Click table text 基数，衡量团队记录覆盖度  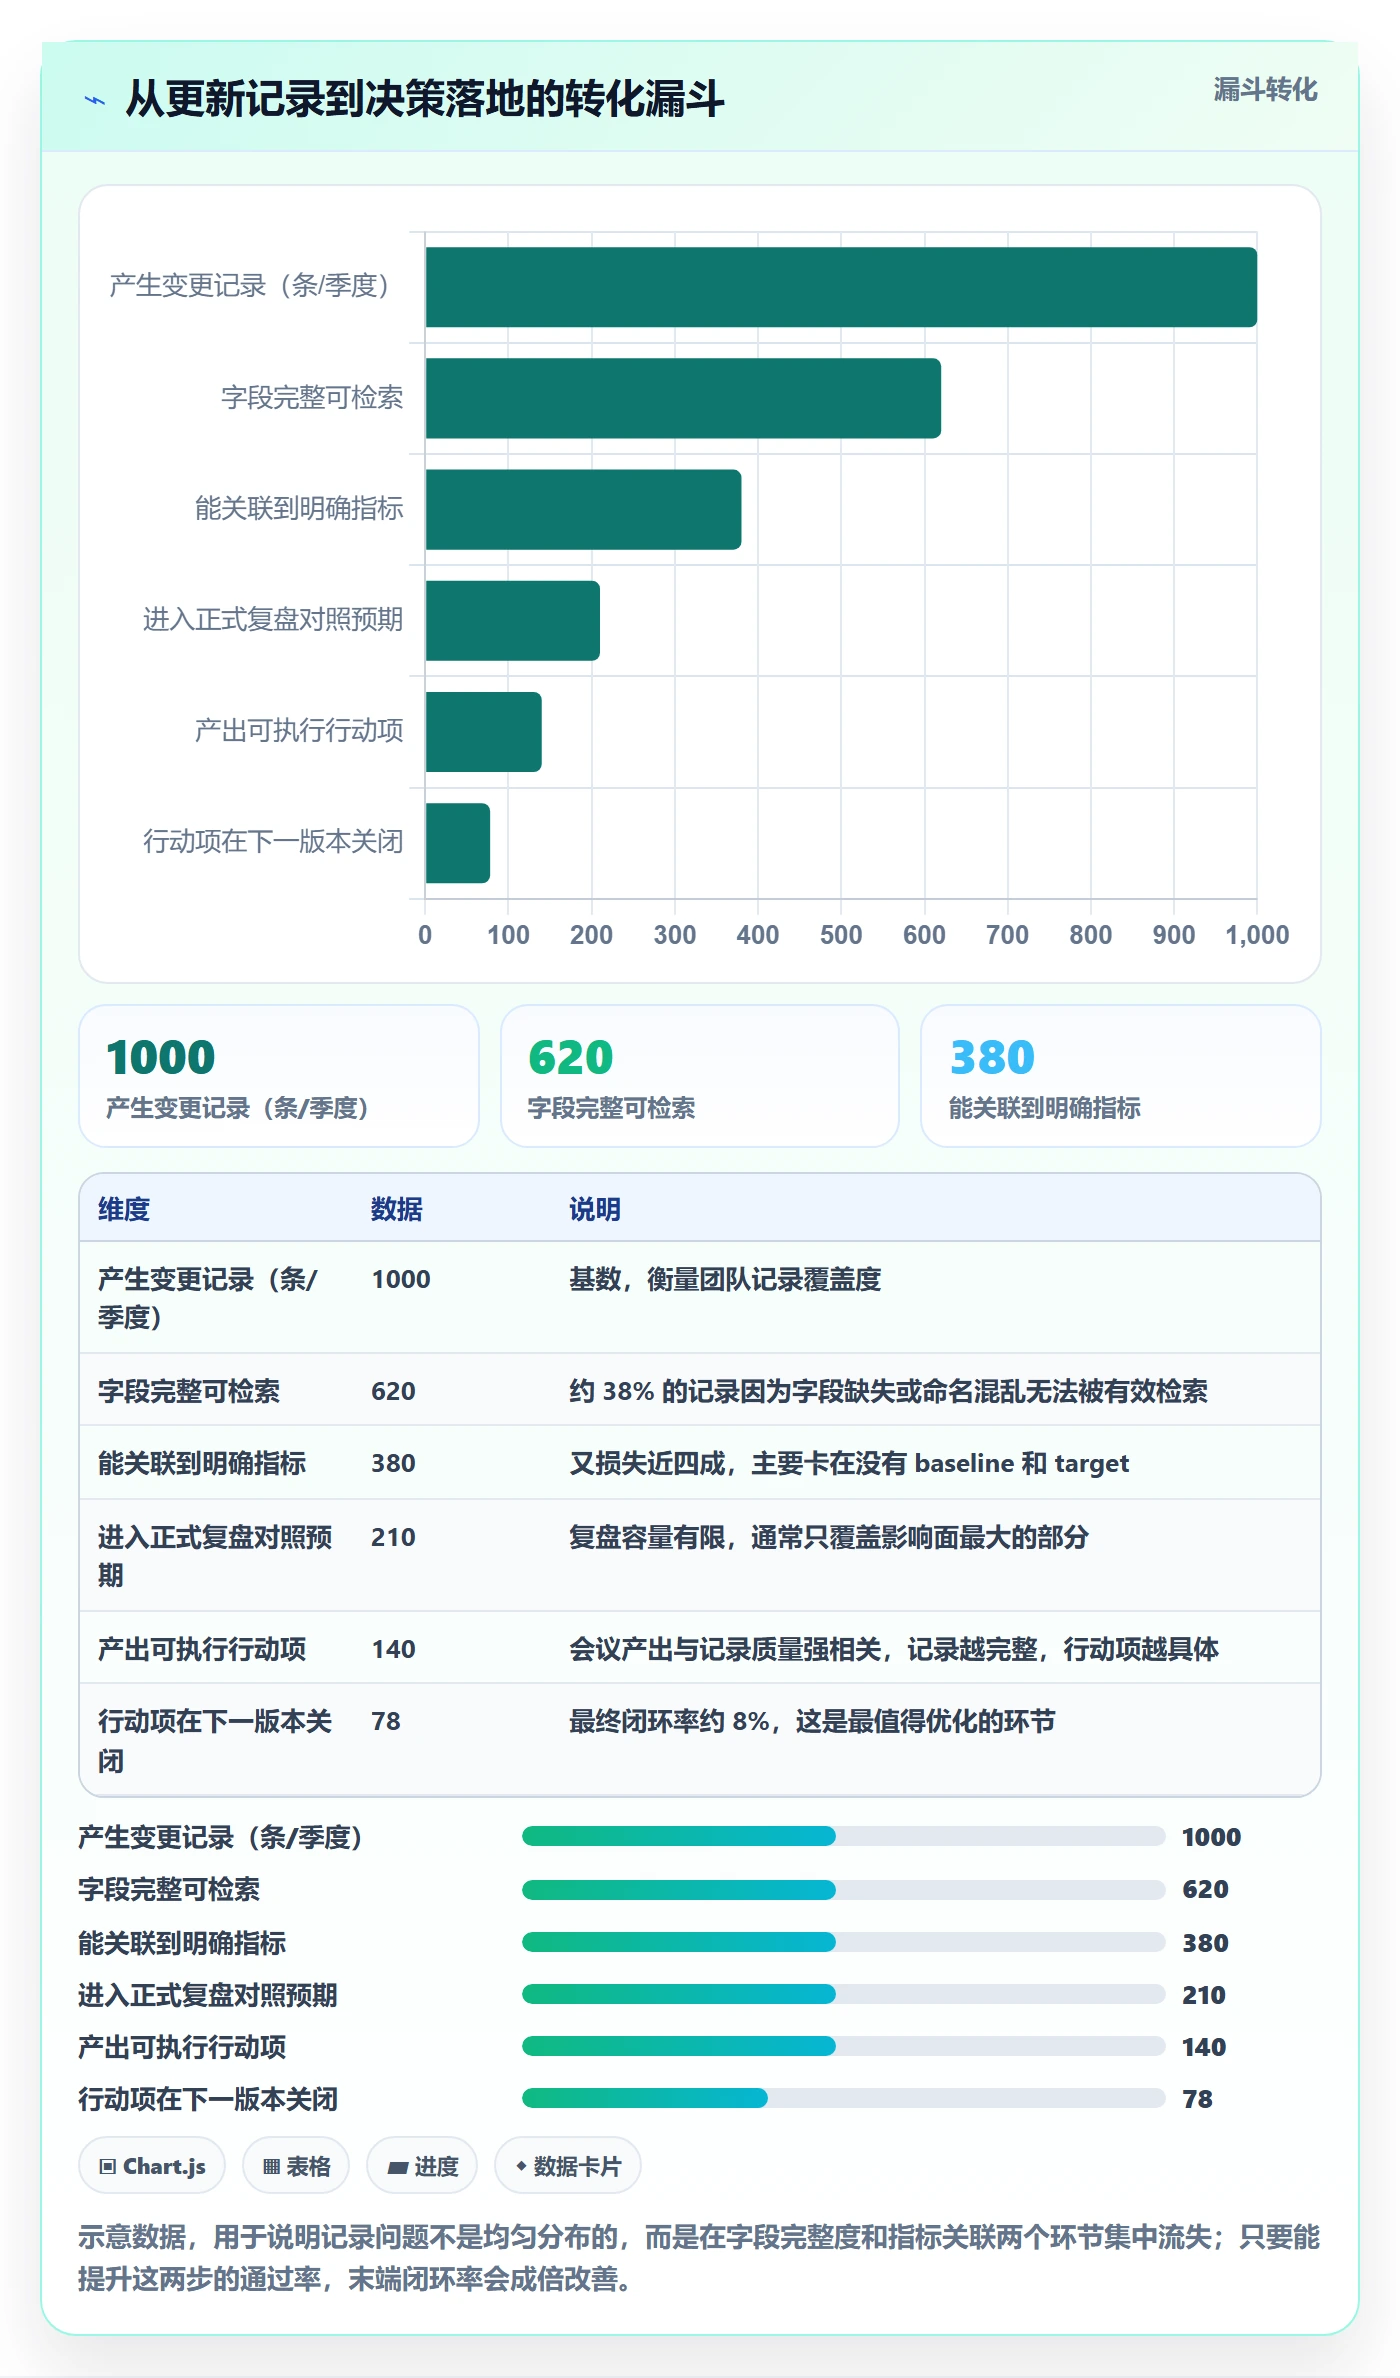click(x=725, y=1279)
